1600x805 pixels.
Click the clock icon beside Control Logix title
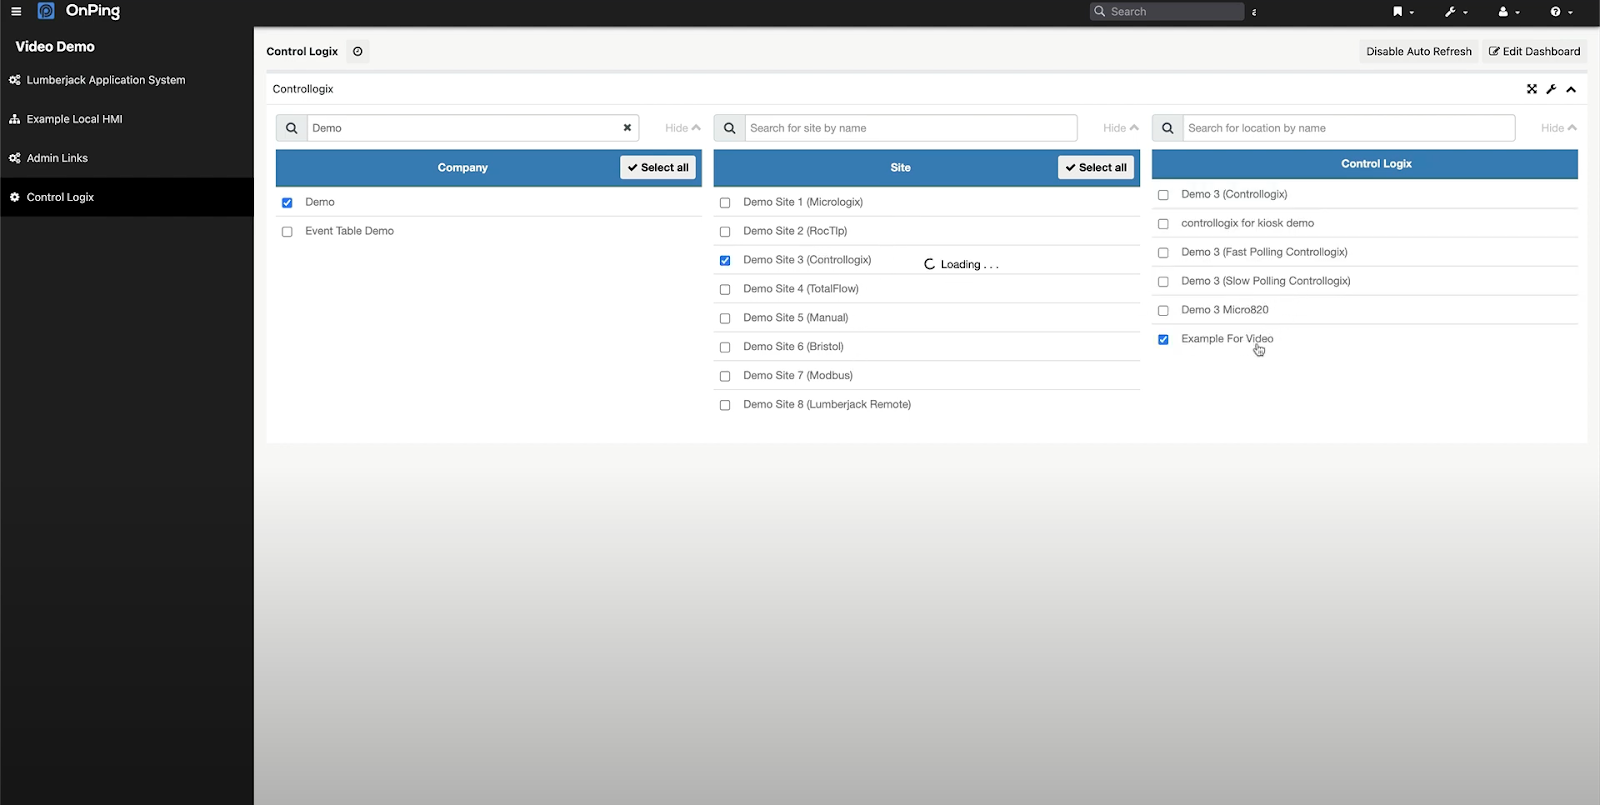[x=358, y=51]
